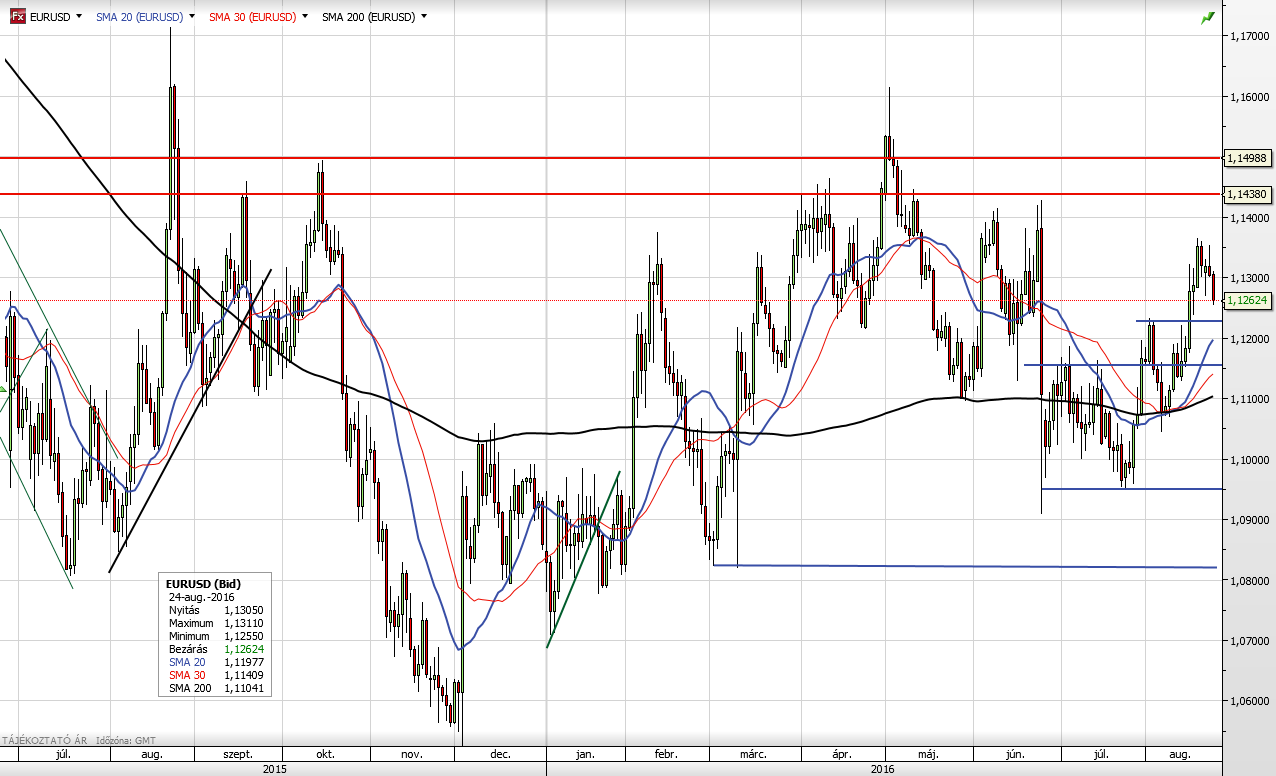1276x776 pixels.
Task: Click the febr. month label on time axis
Action: click(x=666, y=755)
